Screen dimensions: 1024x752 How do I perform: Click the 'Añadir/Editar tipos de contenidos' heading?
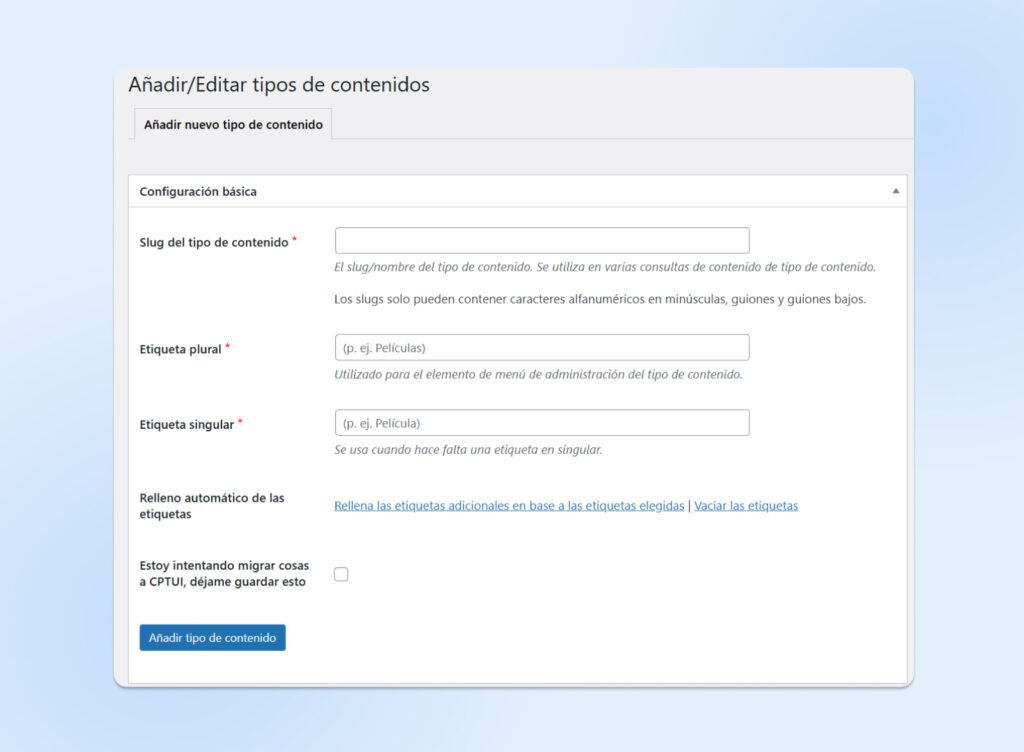279,85
